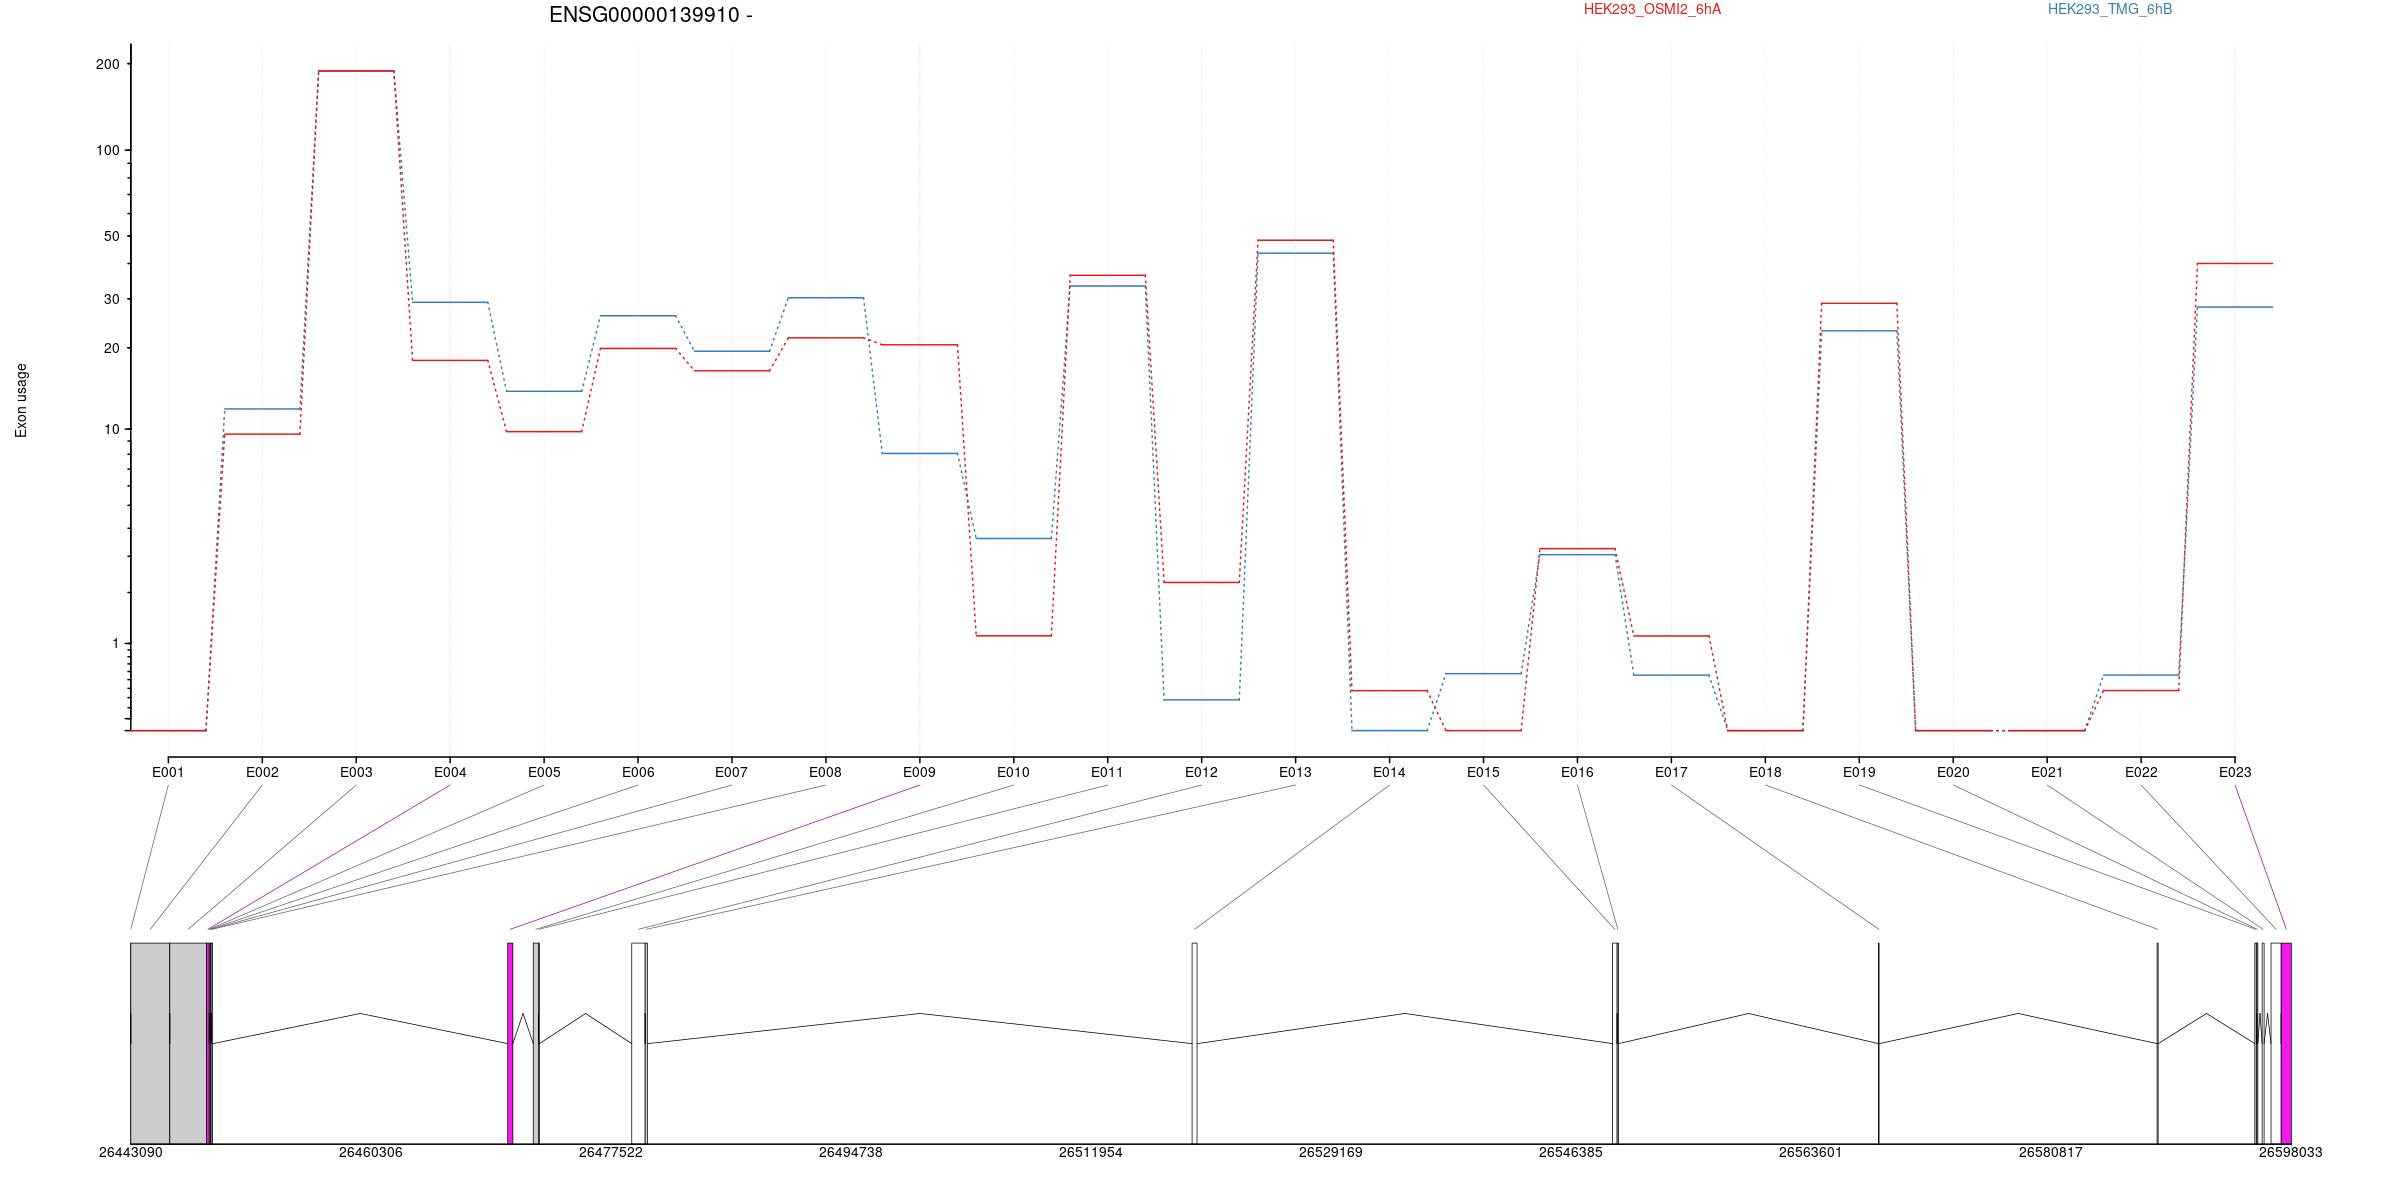This screenshot has height=1200, width=2400.
Task: Click the magenta exon block at gene end
Action: coord(2286,1043)
